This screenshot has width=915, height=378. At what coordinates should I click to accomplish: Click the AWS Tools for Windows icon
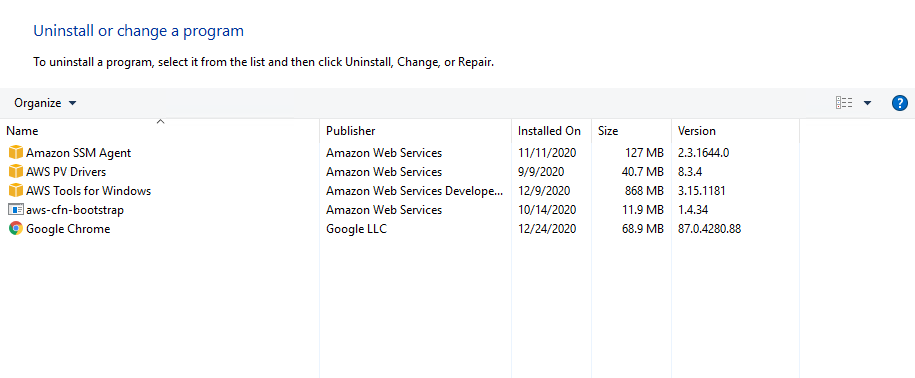click(x=16, y=191)
